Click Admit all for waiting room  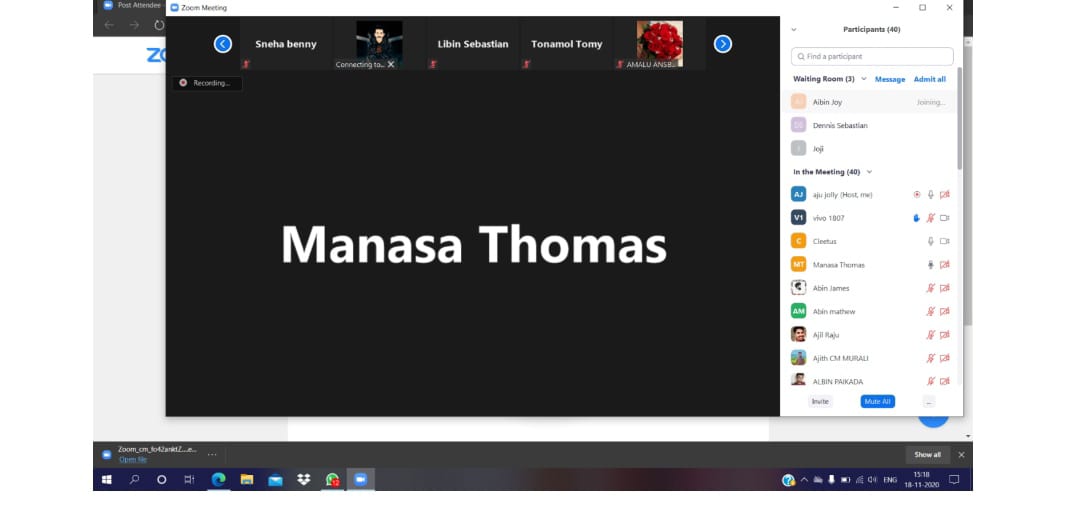pos(929,79)
